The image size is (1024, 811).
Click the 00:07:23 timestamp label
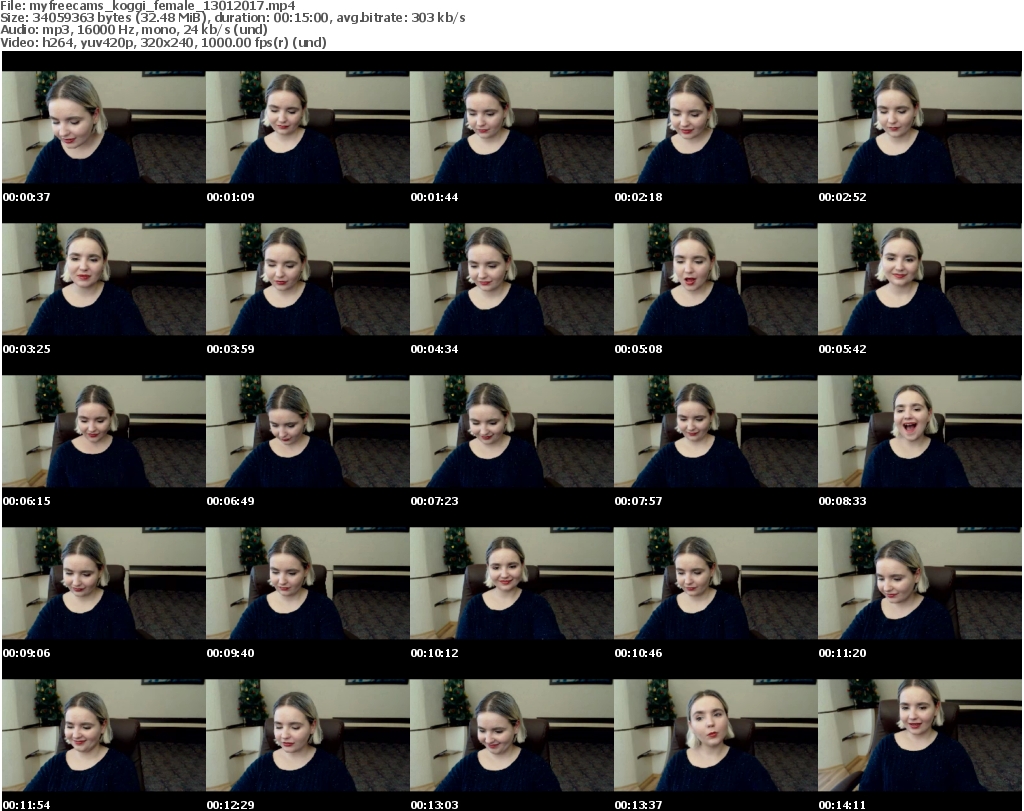434,501
